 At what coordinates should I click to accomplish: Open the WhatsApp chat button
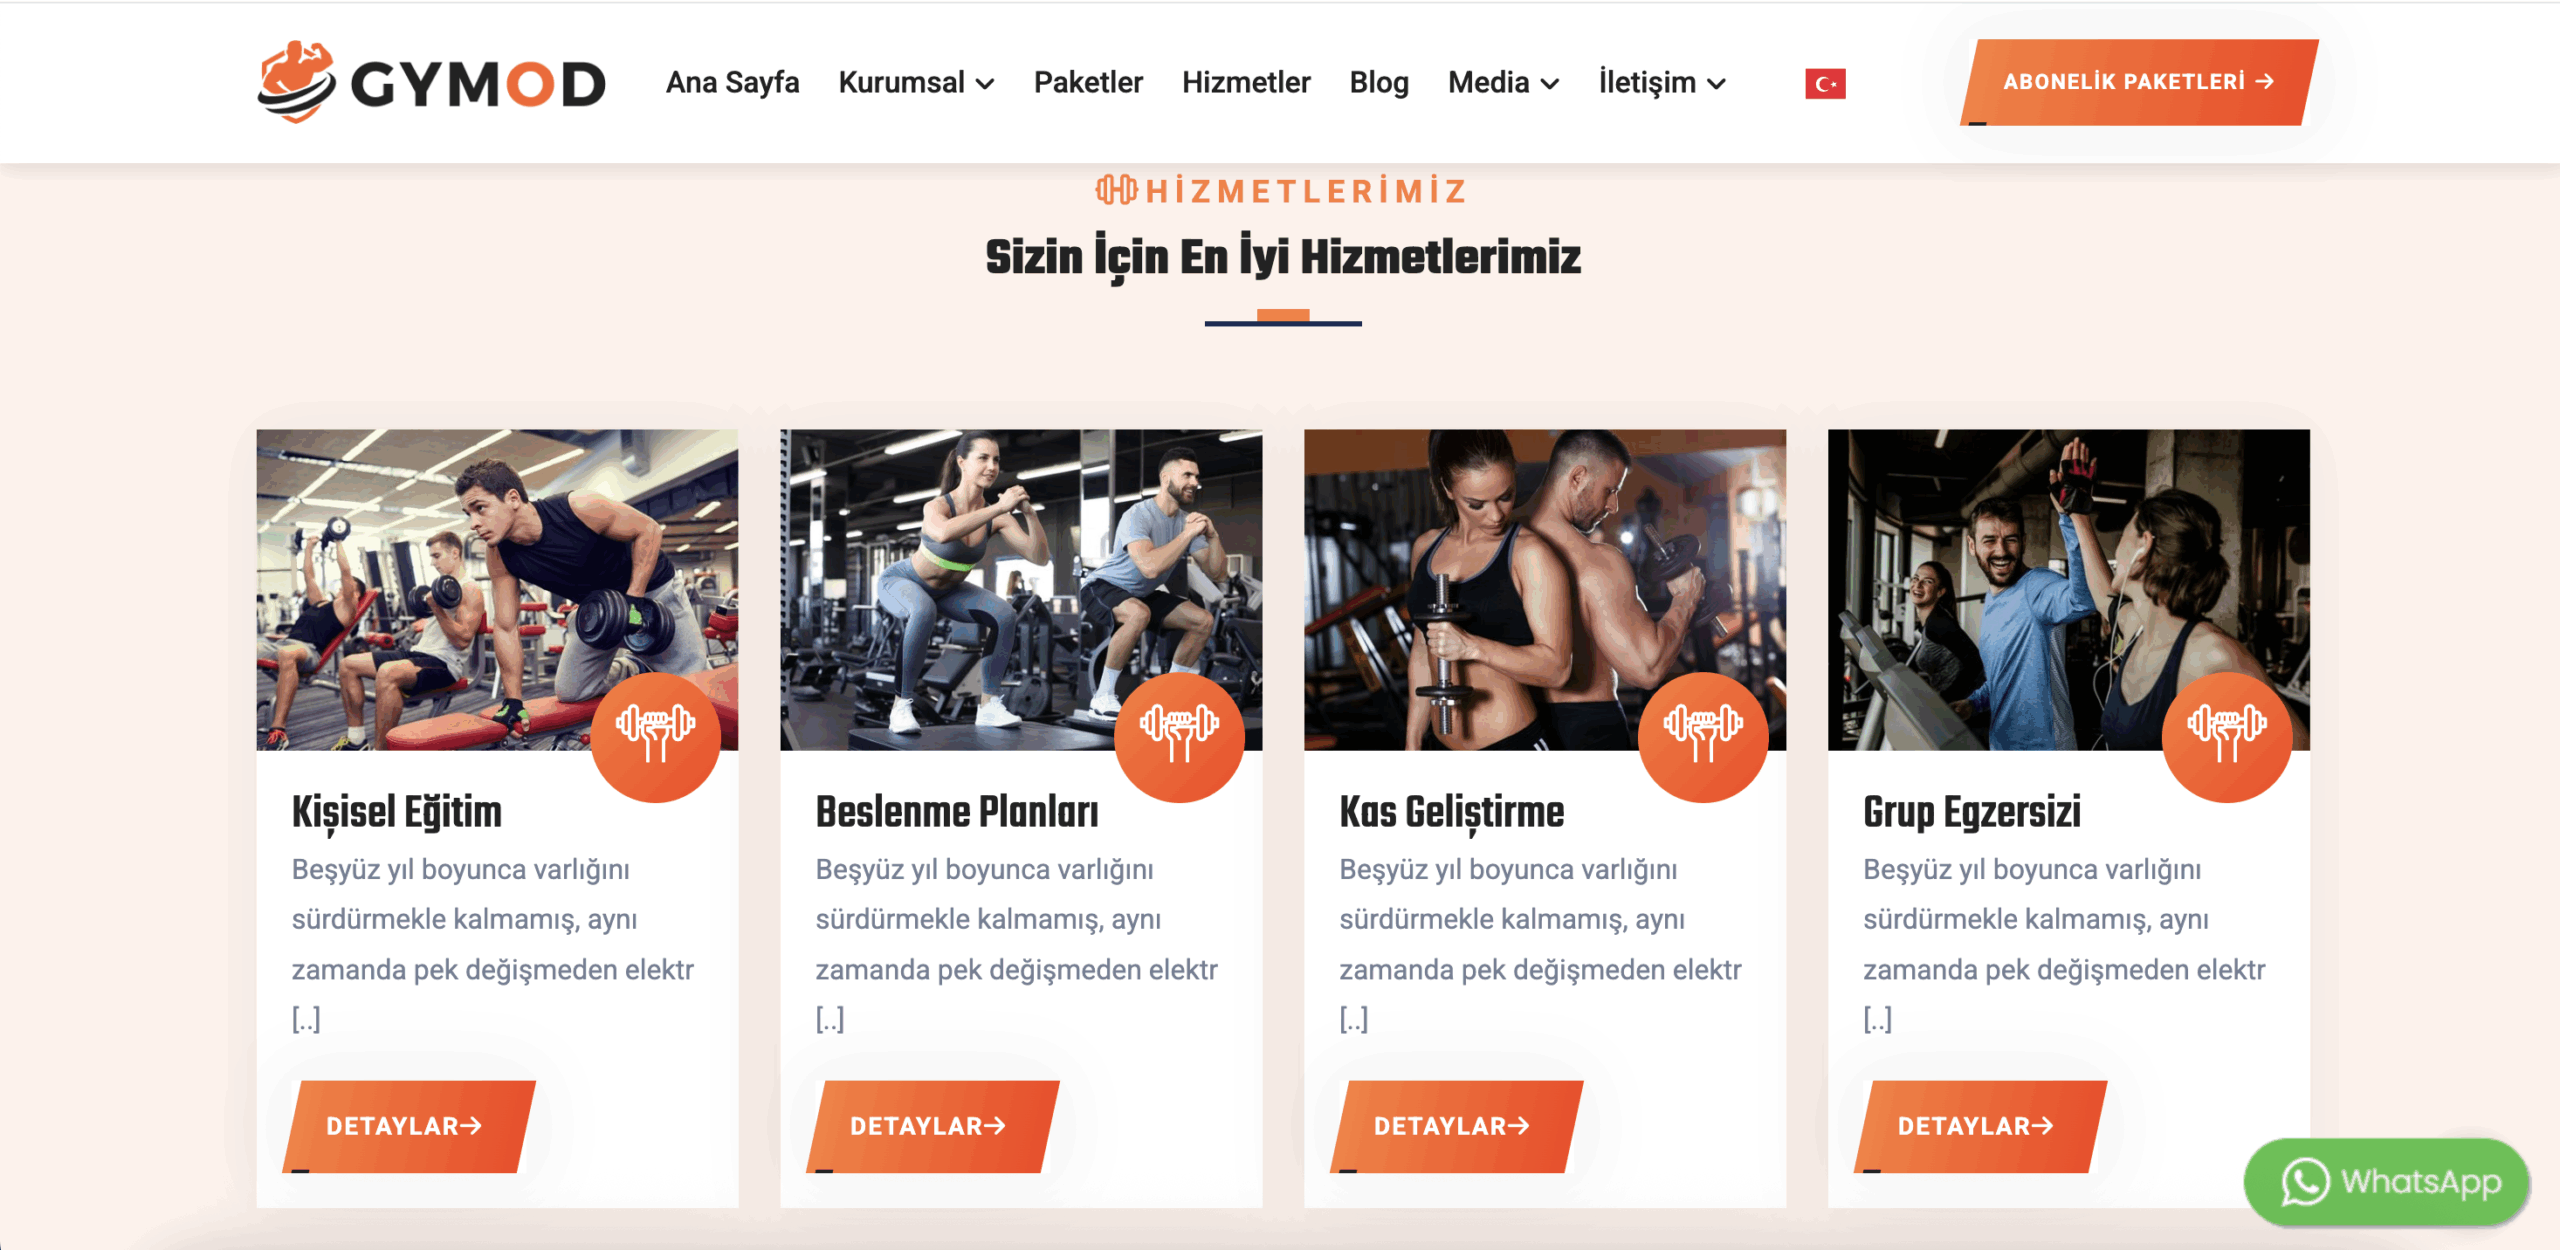(2387, 1182)
